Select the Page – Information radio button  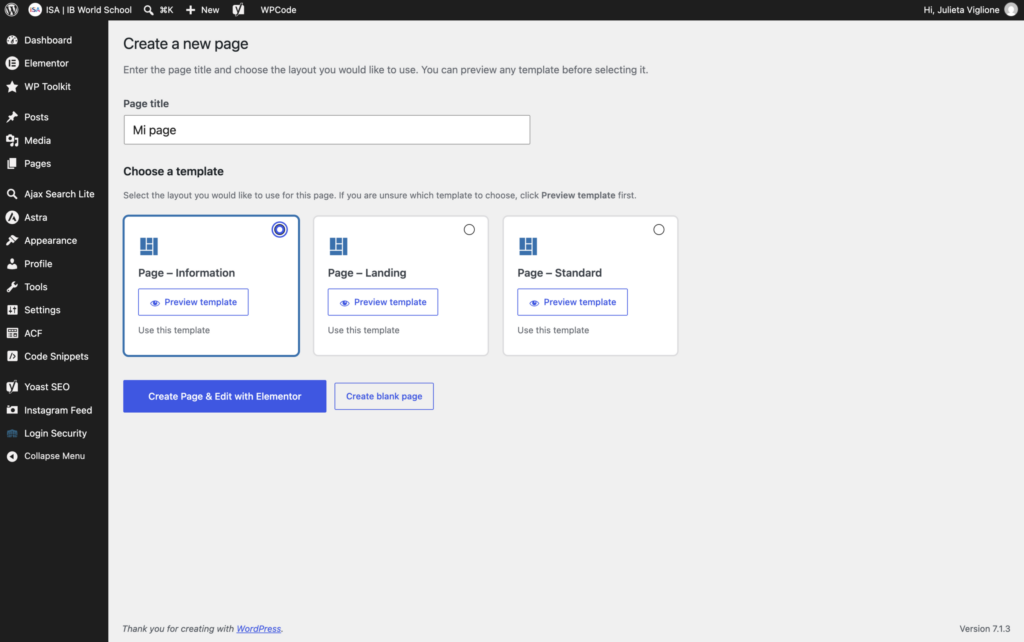pos(280,229)
